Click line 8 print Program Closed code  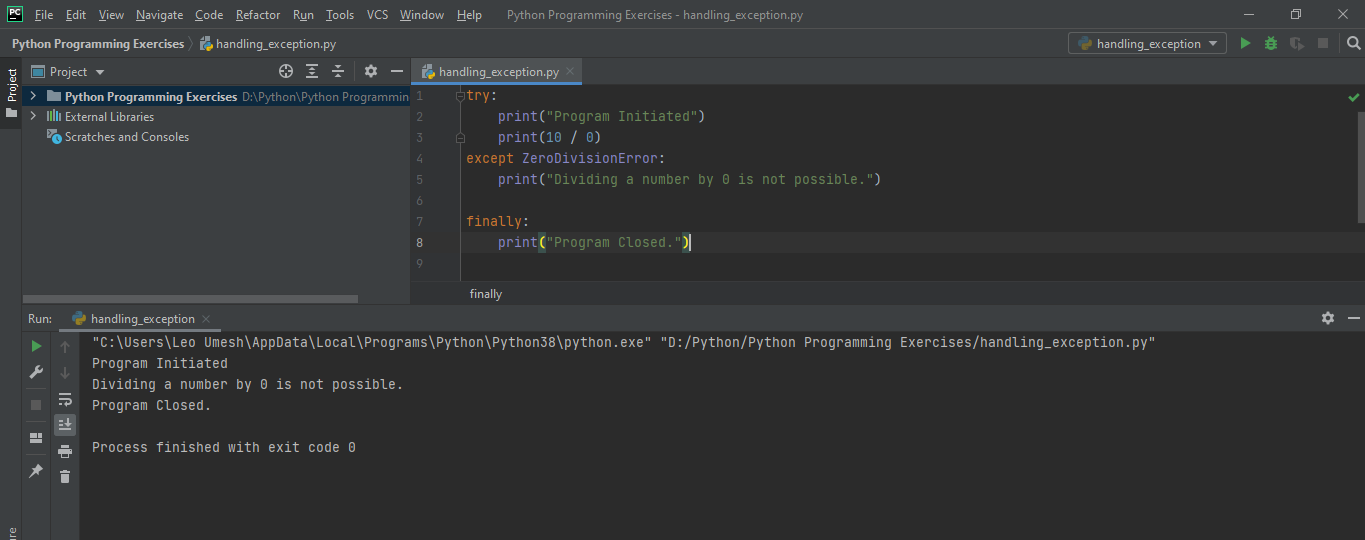click(594, 242)
